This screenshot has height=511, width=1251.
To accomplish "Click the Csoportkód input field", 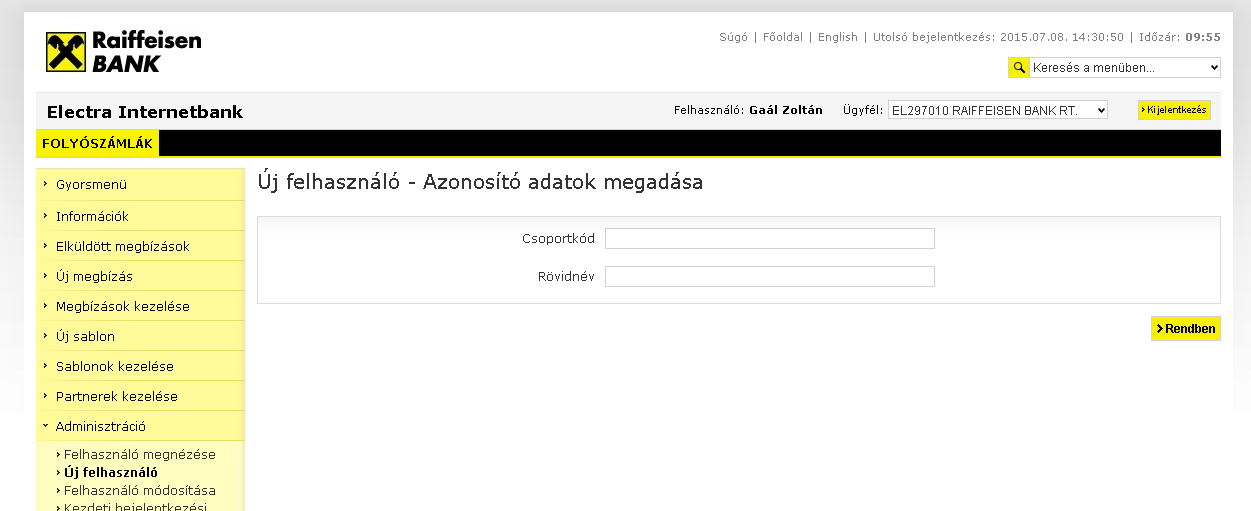I will click(x=770, y=238).
